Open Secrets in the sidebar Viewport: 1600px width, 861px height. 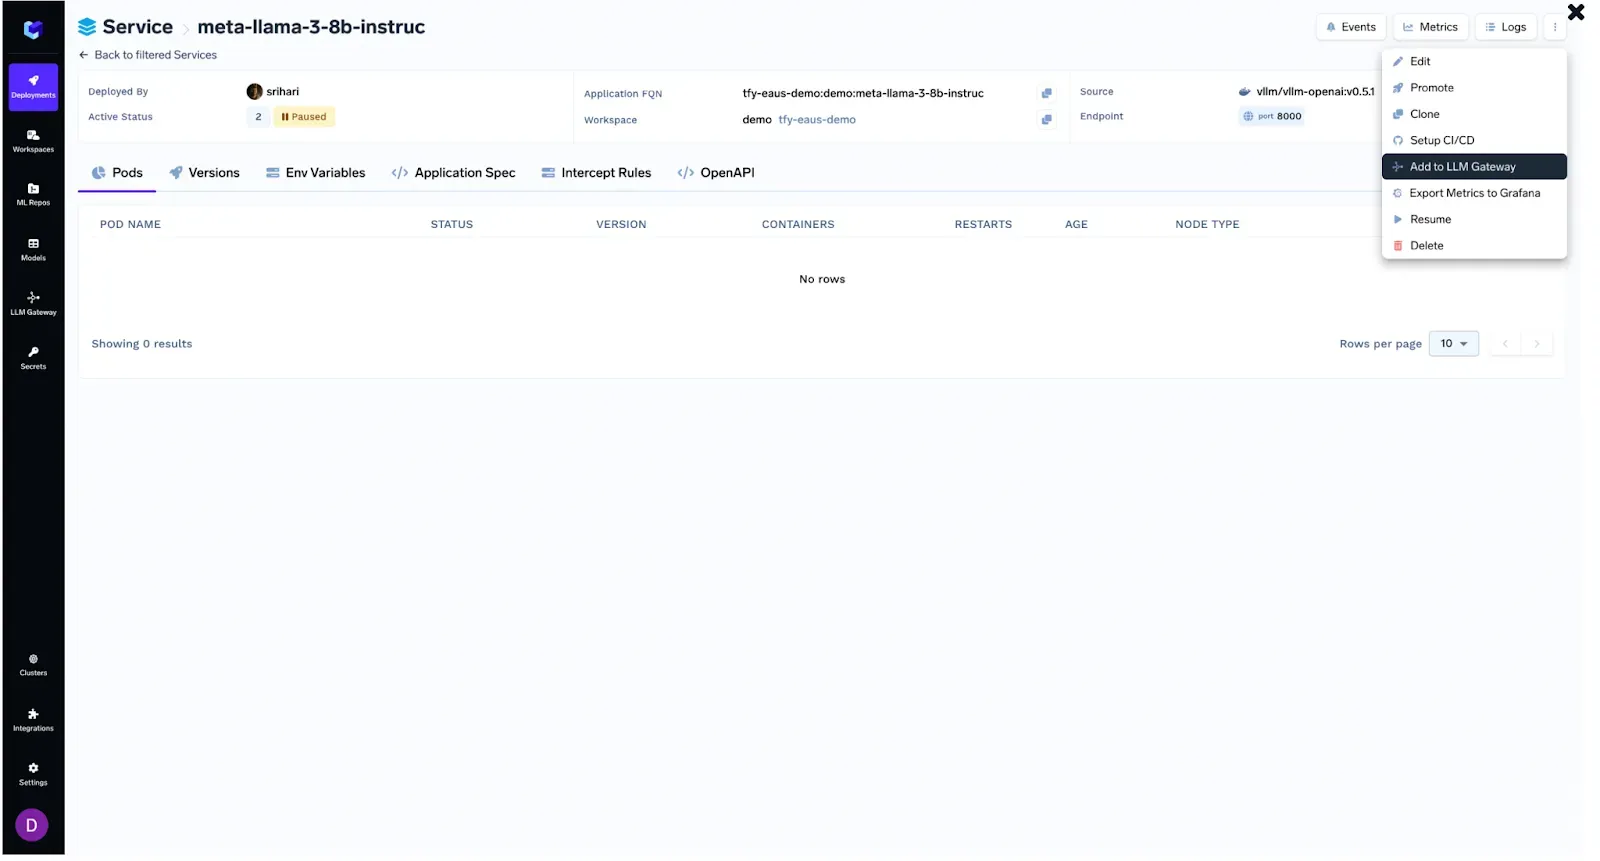[x=33, y=358]
